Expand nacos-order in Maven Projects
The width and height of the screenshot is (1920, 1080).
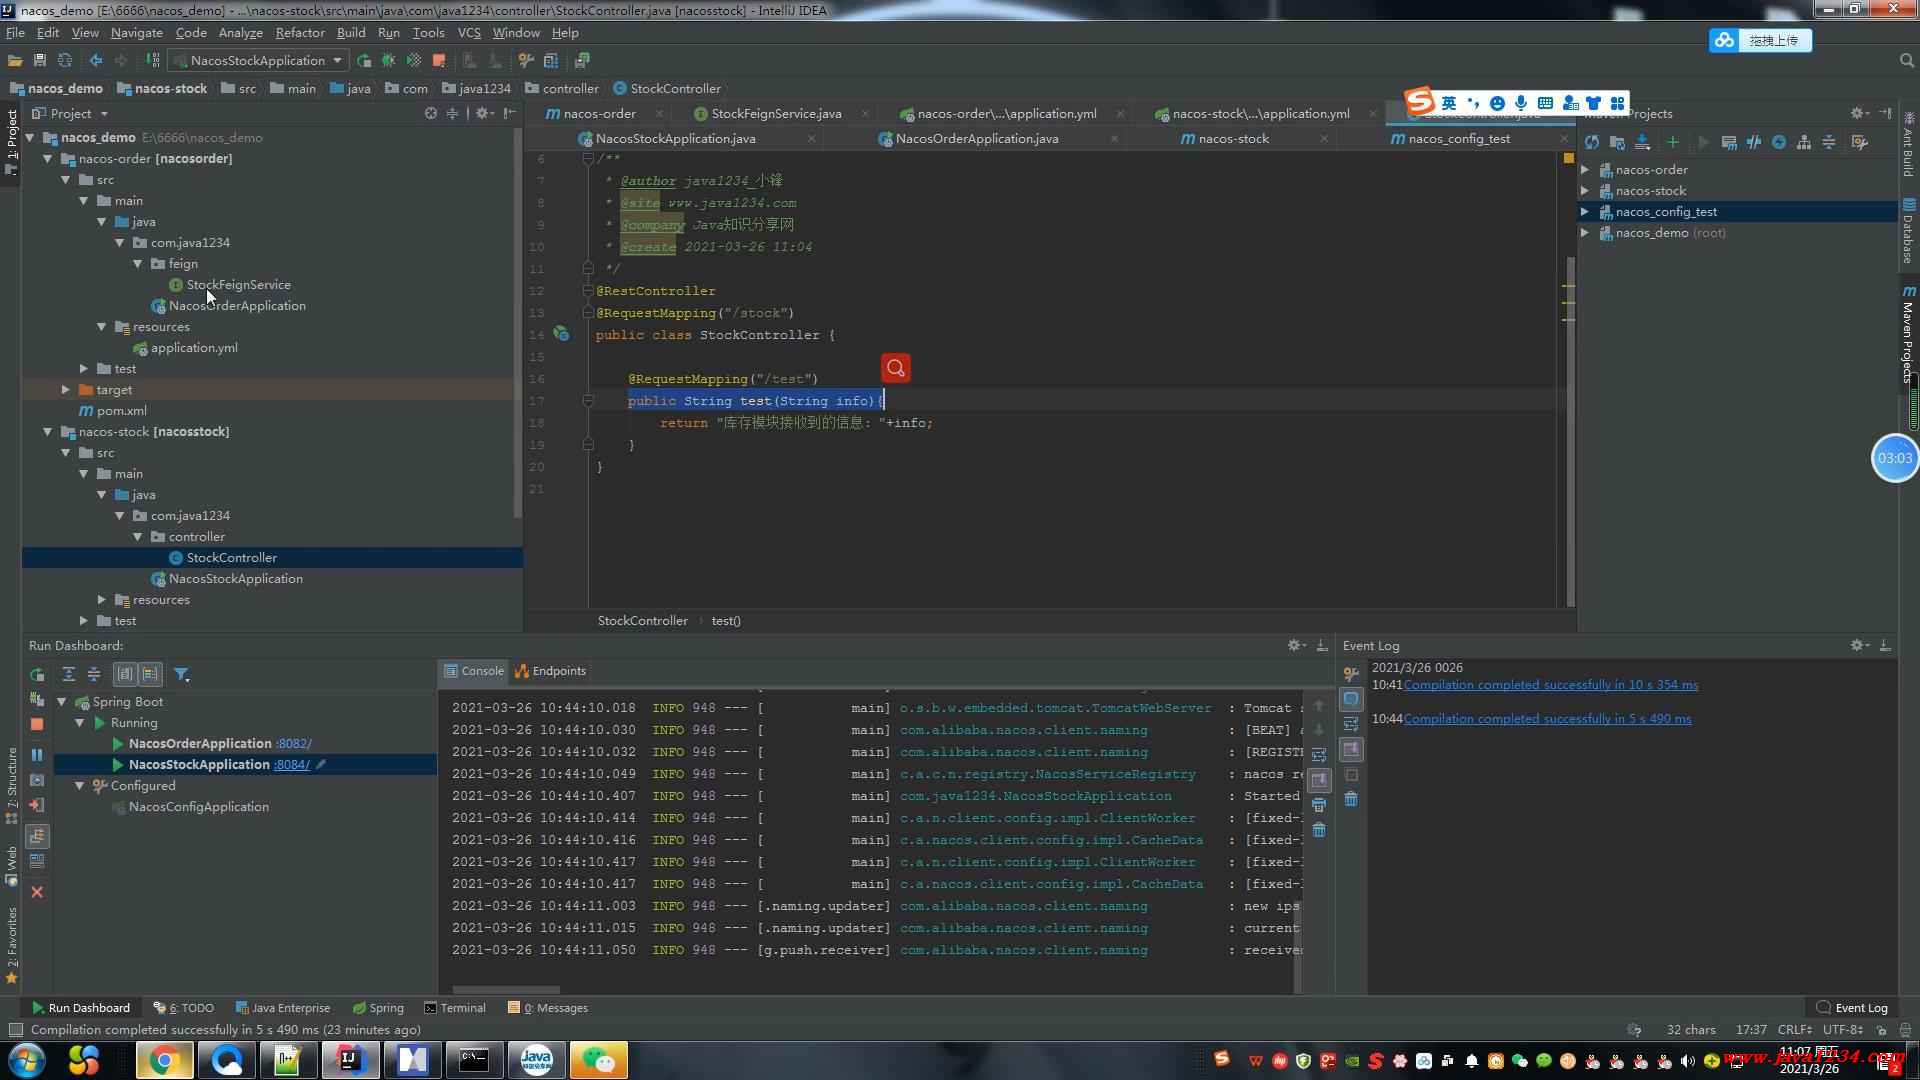pyautogui.click(x=1585, y=170)
